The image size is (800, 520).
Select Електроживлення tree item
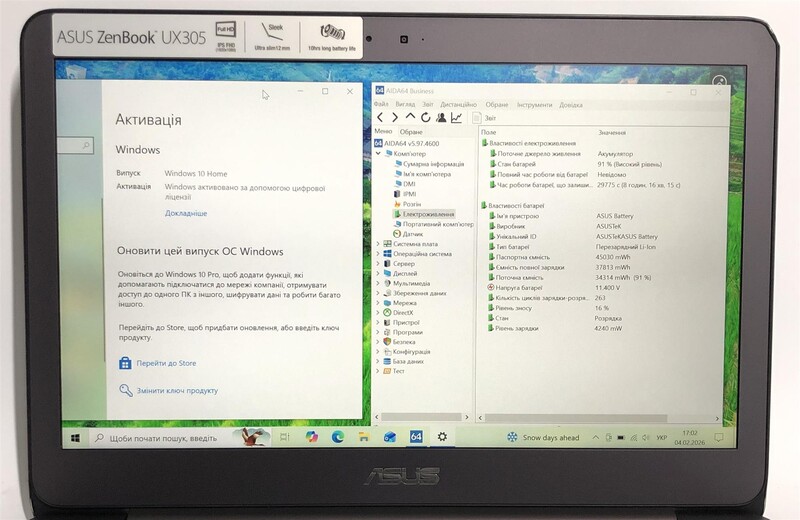423,214
